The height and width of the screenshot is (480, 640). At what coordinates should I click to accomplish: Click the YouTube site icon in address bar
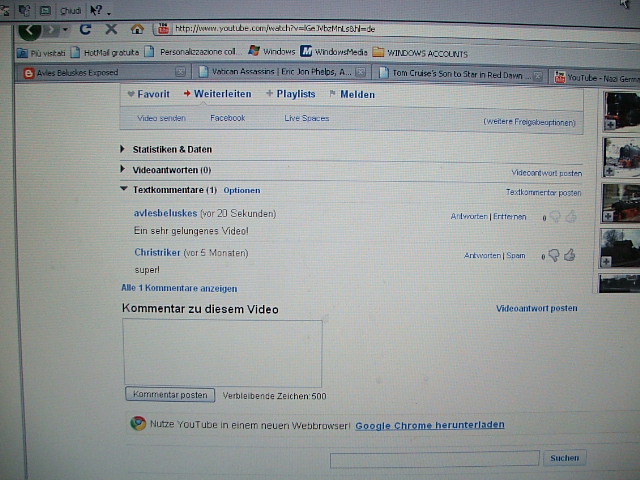[x=163, y=29]
